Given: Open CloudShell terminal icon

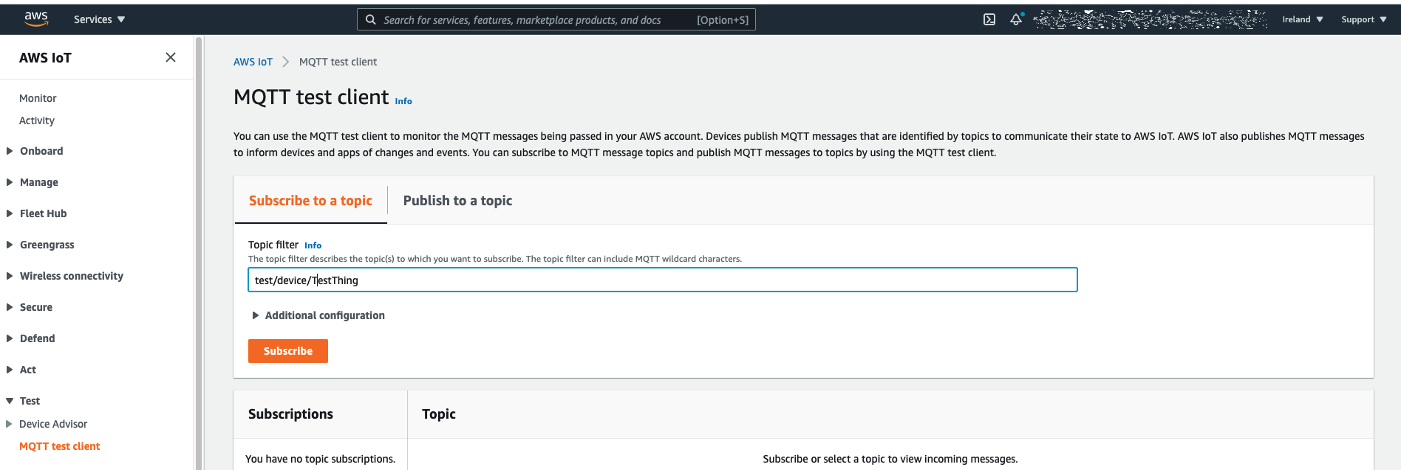Looking at the screenshot, I should pyautogui.click(x=989, y=19).
